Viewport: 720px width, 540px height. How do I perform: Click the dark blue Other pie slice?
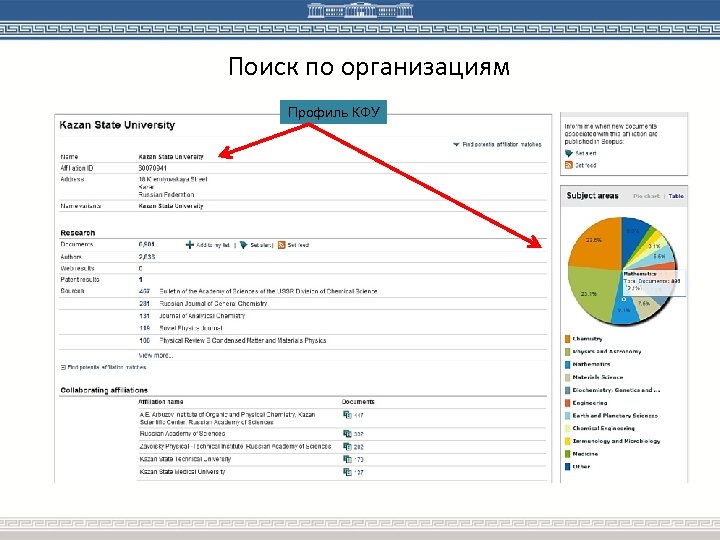coord(633,236)
